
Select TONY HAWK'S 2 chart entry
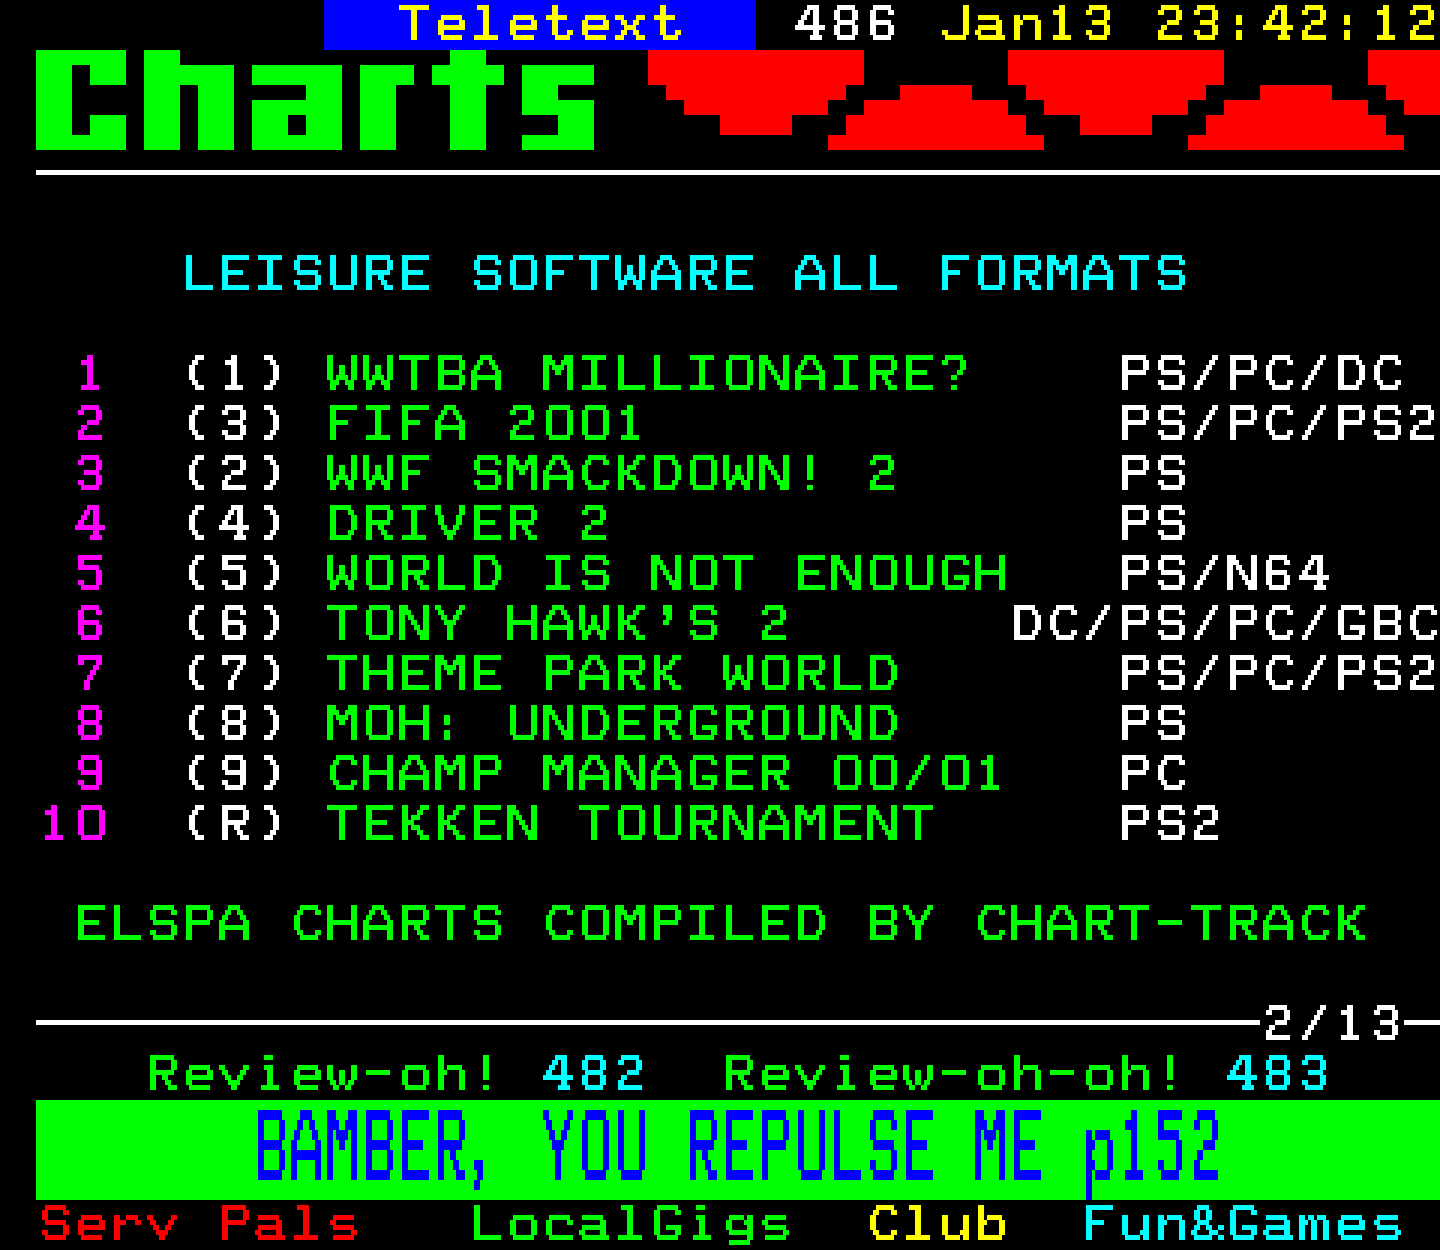pyautogui.click(x=558, y=624)
